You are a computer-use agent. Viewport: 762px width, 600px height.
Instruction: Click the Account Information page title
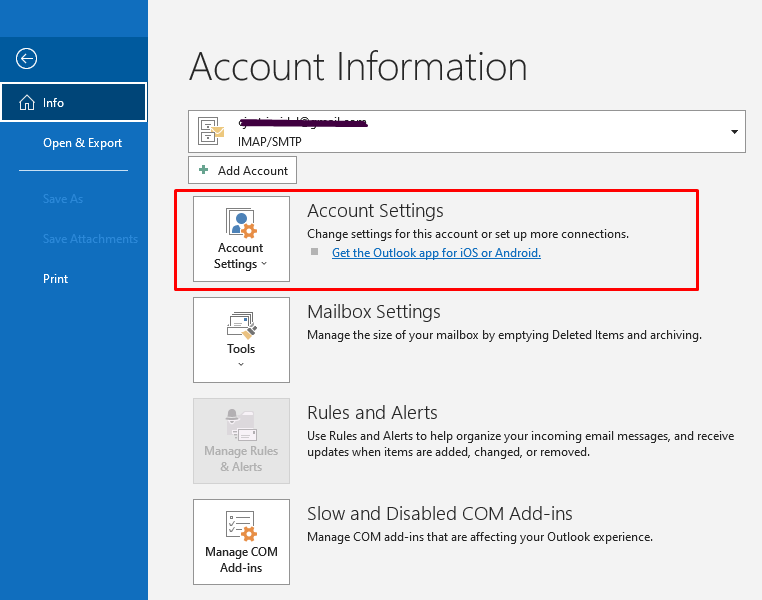[x=358, y=67]
